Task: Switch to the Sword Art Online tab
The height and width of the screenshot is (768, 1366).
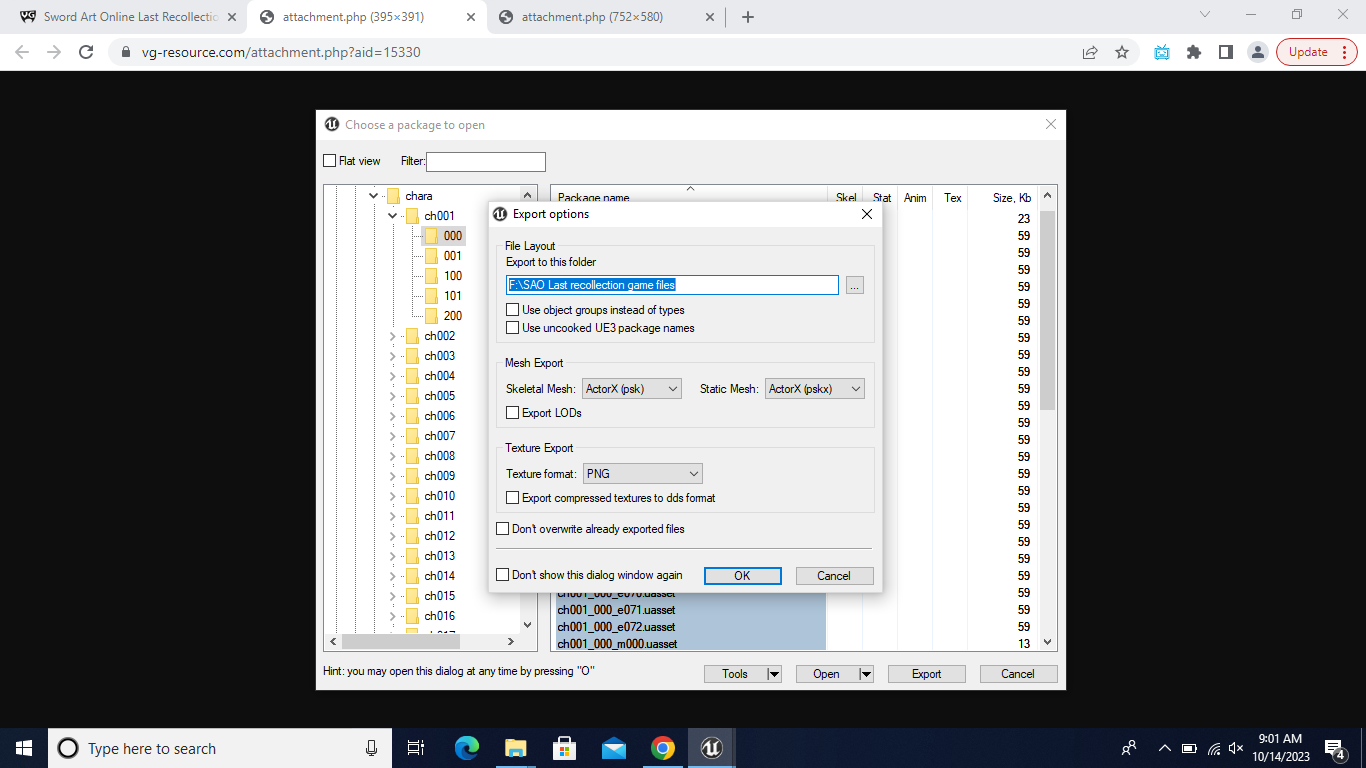Action: 131,17
